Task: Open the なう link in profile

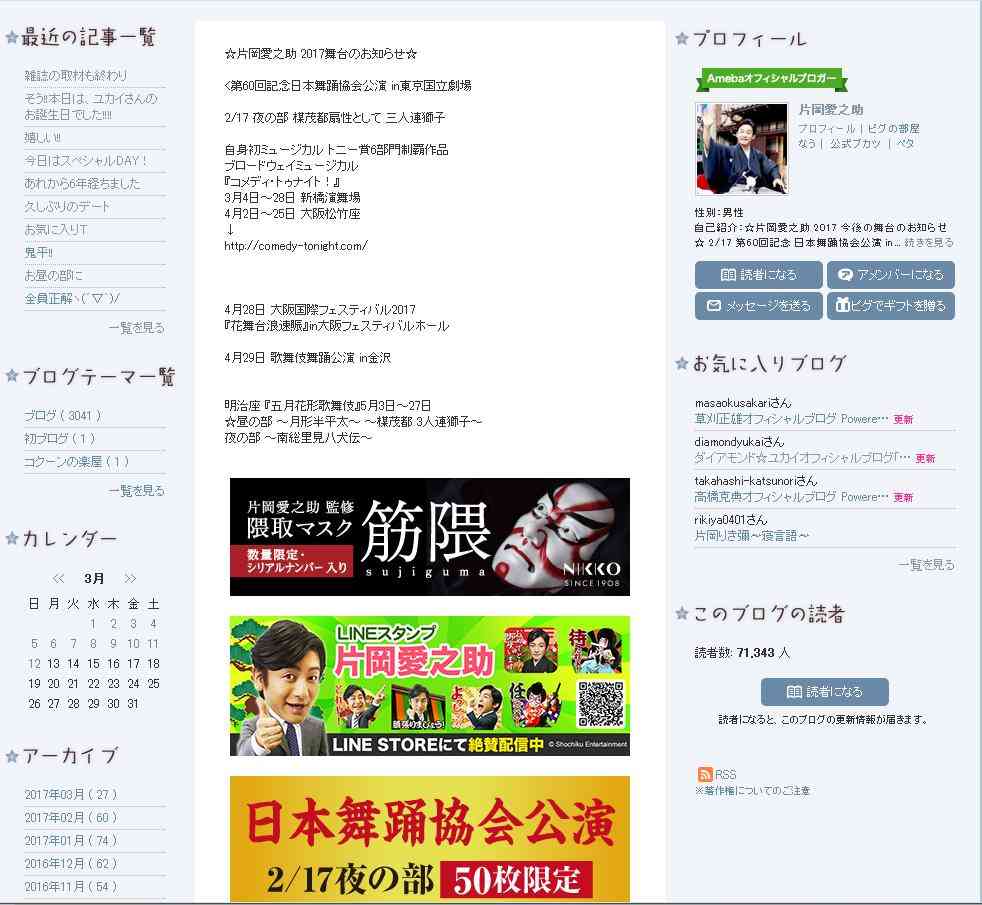Action: coord(807,143)
